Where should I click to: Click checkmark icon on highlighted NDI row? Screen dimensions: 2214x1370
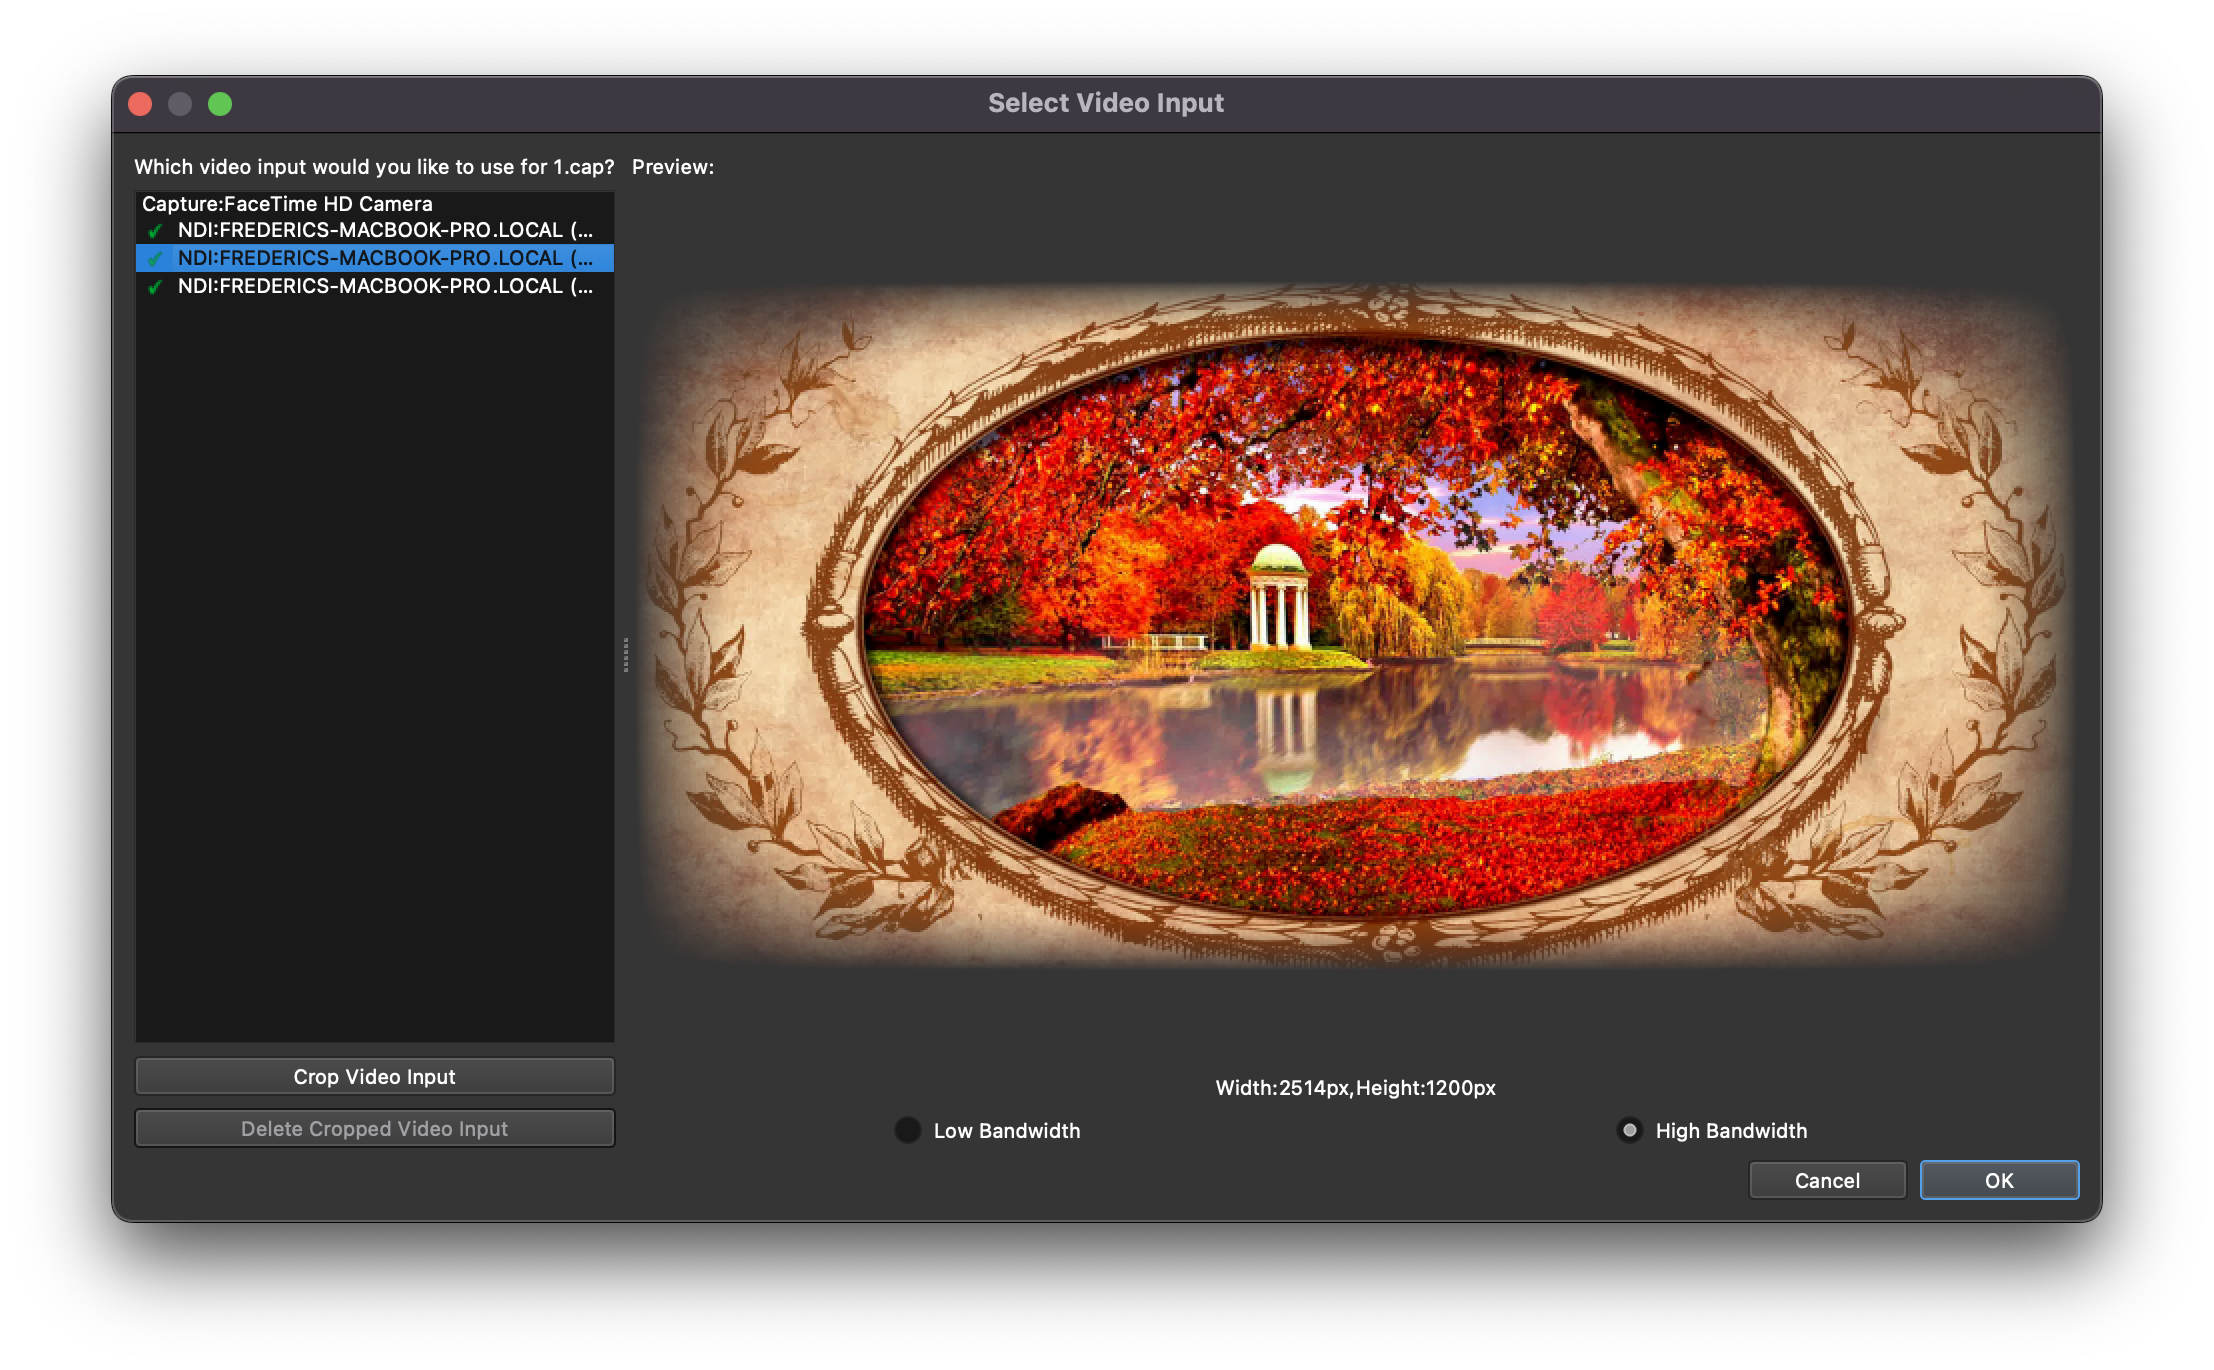pyautogui.click(x=155, y=259)
